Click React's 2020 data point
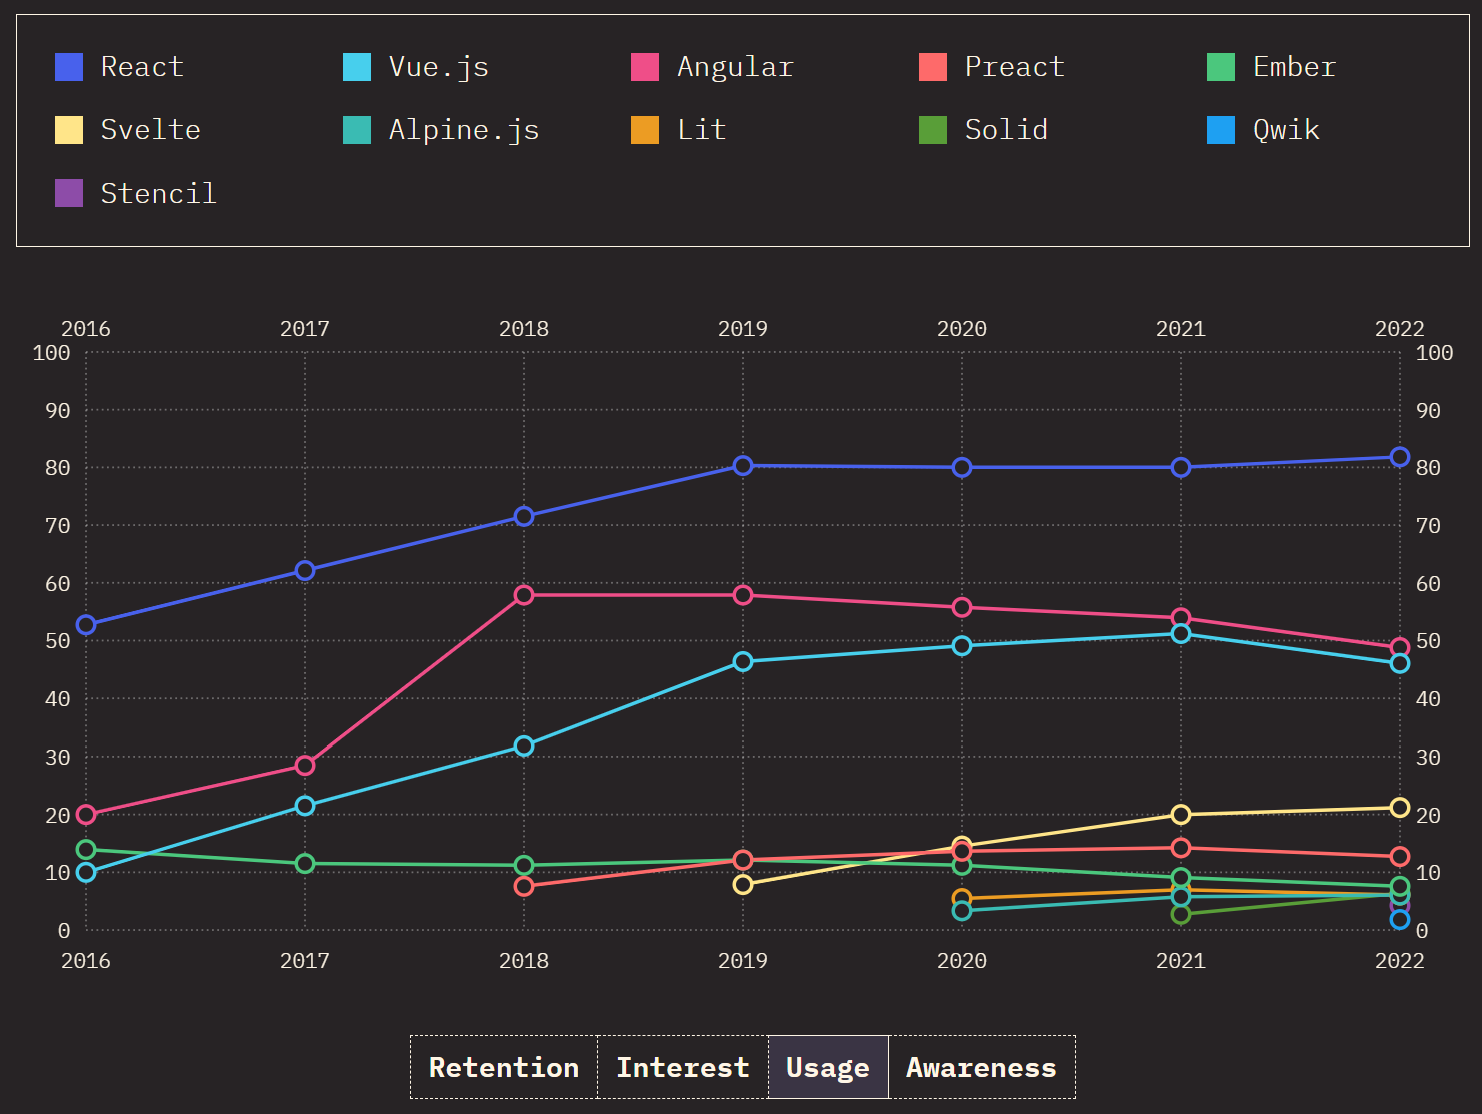Viewport: 1482px width, 1114px height. [x=962, y=468]
